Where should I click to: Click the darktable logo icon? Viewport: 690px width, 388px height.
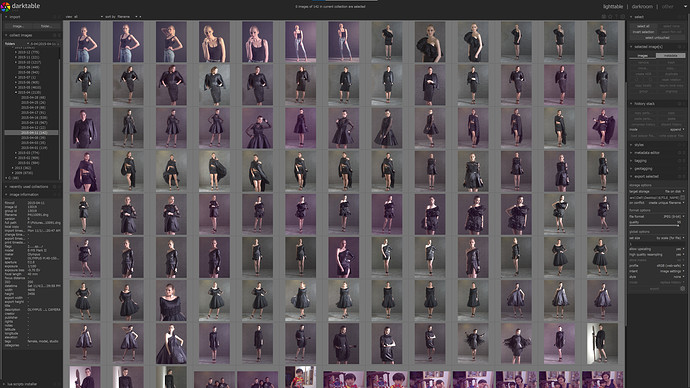pyautogui.click(x=5, y=6)
